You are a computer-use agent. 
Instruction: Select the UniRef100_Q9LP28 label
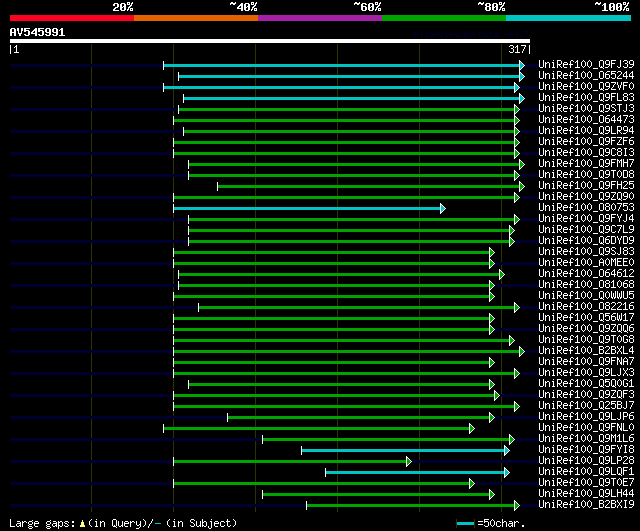pos(586,461)
